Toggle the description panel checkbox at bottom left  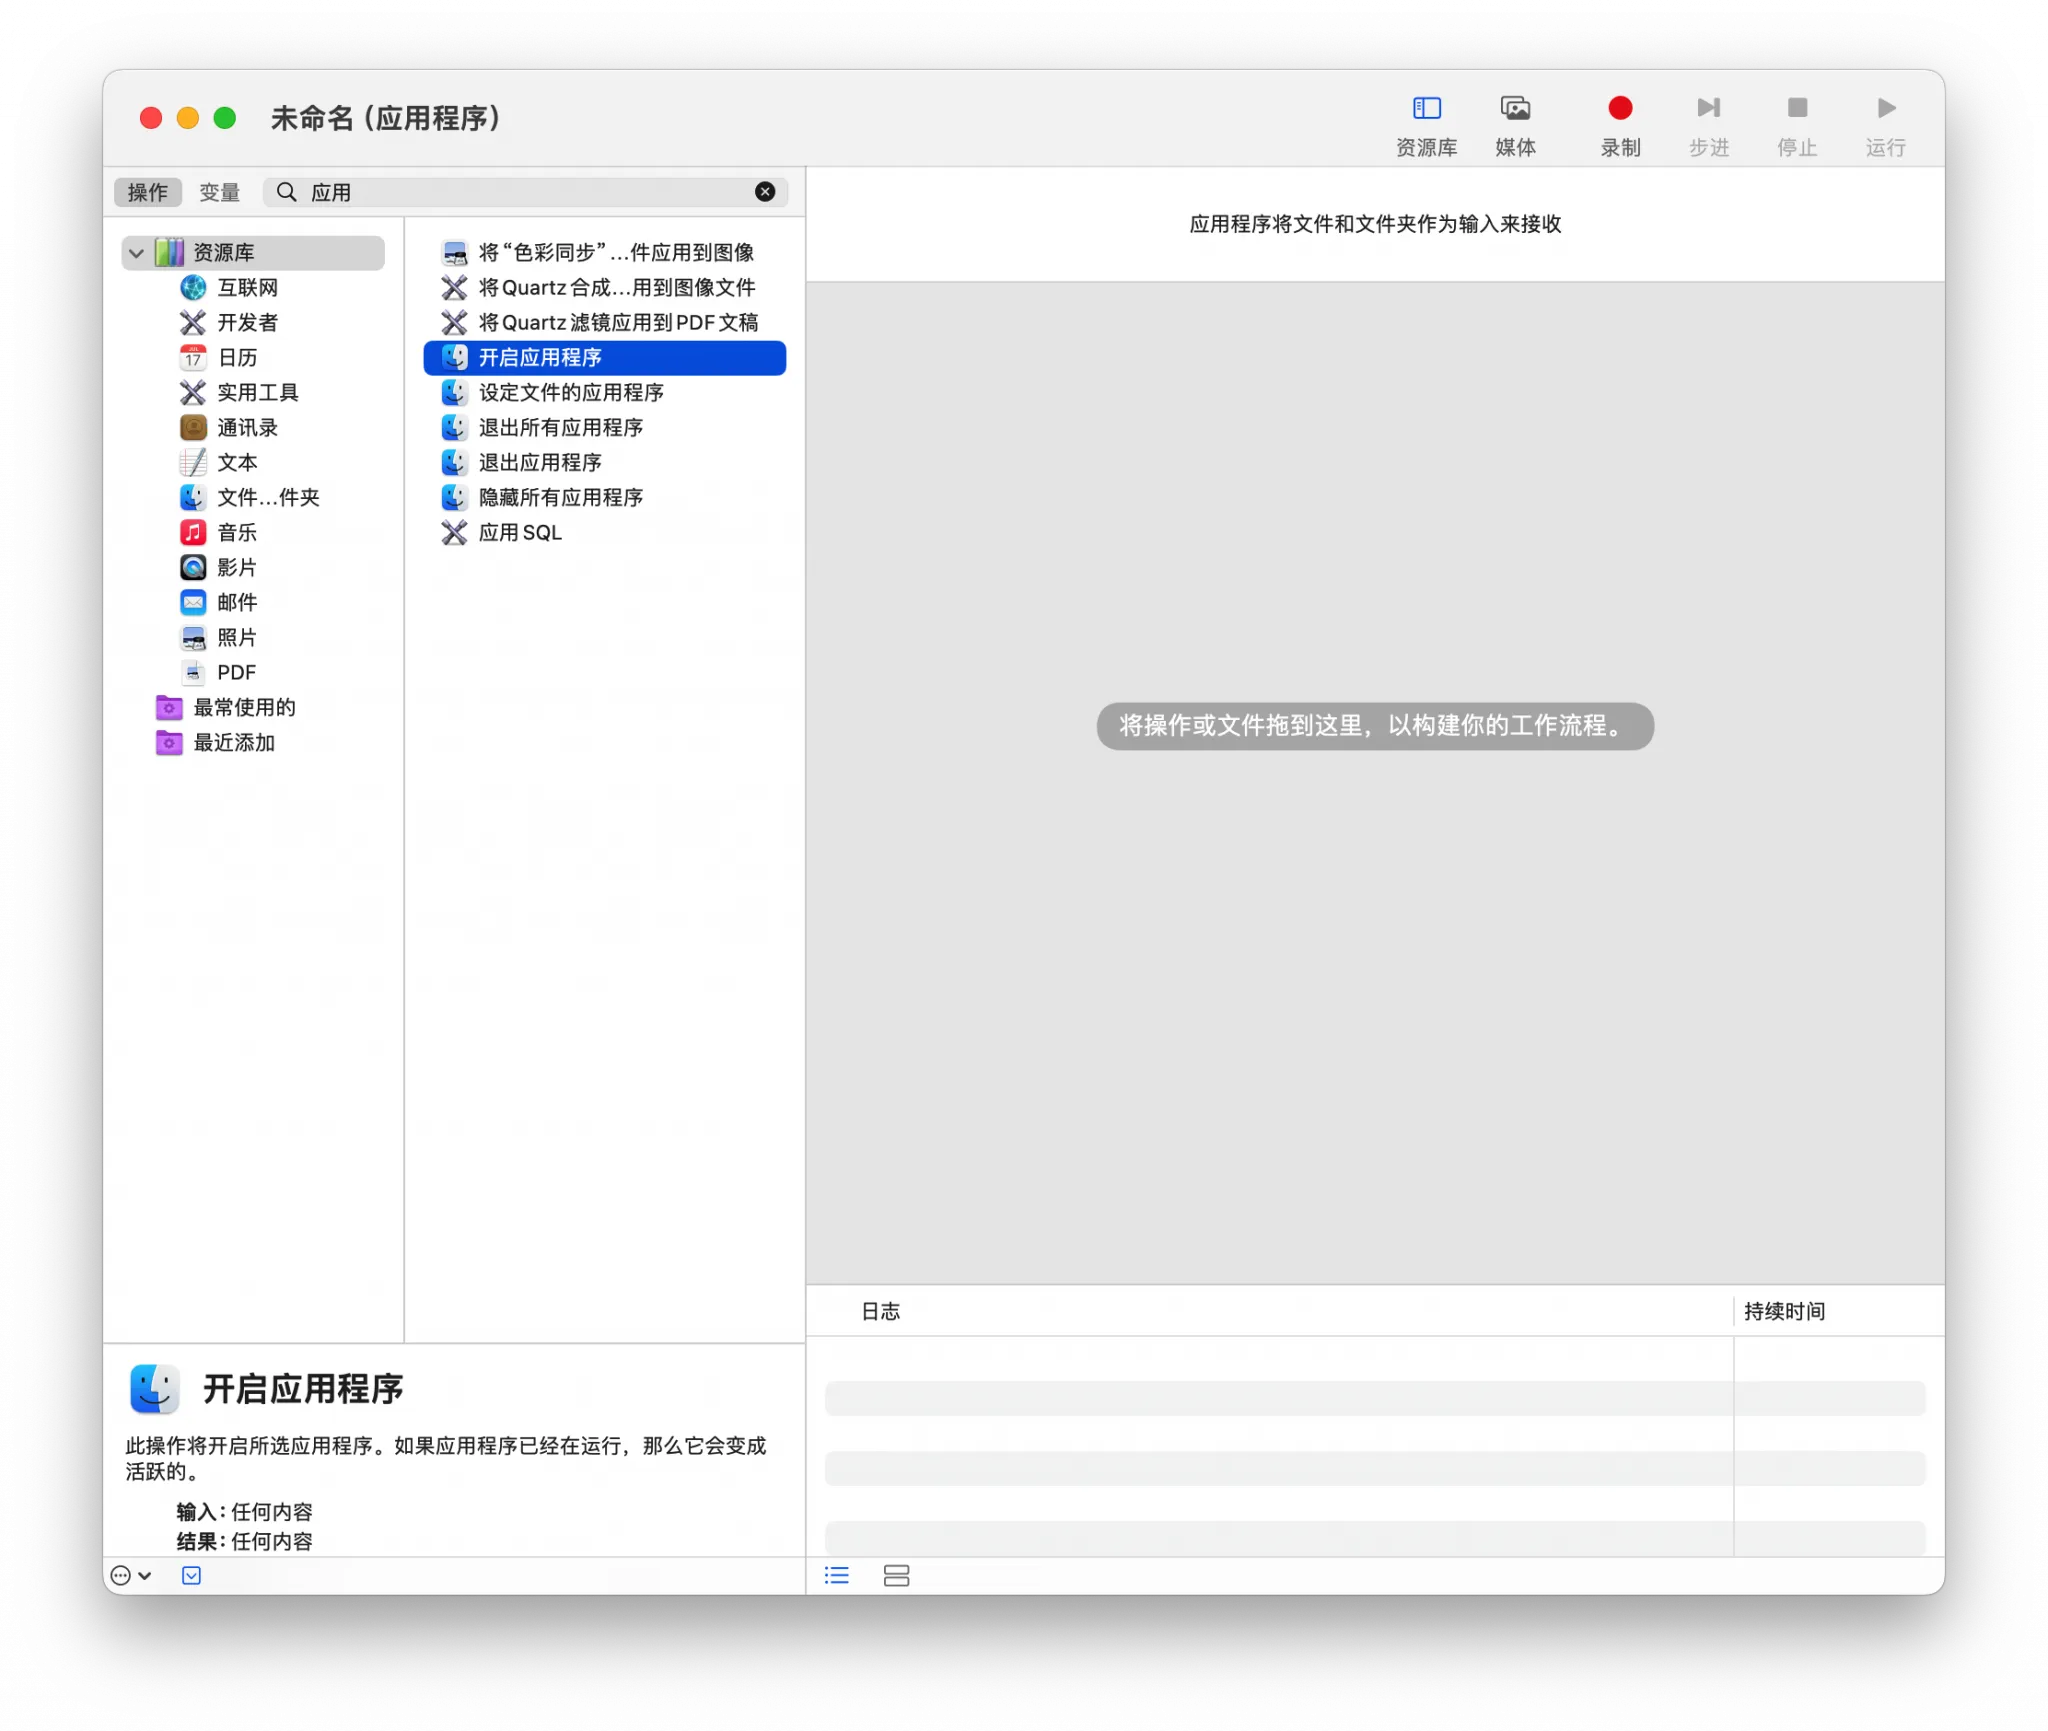(191, 1575)
